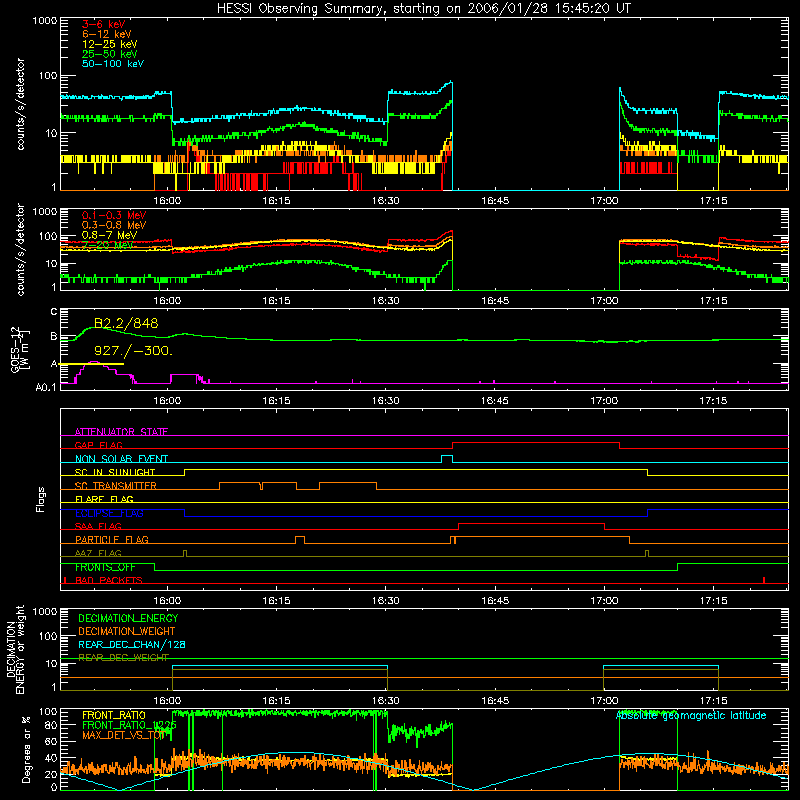This screenshot has width=800, height=800.
Task: Click the DECIMATION_WEIGHT legend label
Action: pos(127,631)
